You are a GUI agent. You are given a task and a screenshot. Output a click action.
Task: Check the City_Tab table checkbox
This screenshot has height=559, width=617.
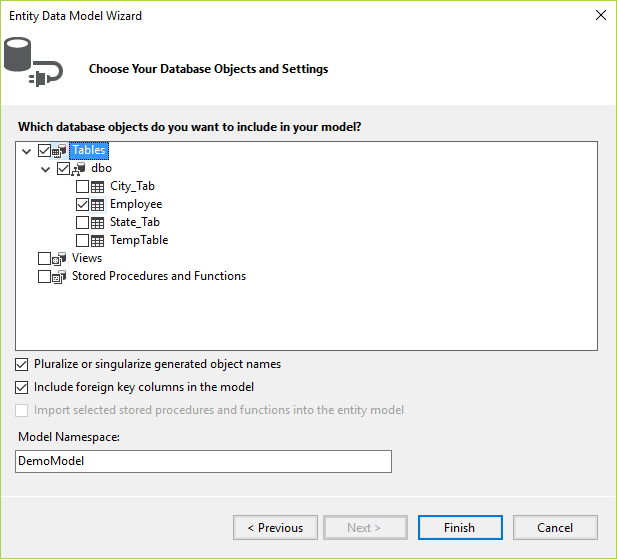pos(82,187)
